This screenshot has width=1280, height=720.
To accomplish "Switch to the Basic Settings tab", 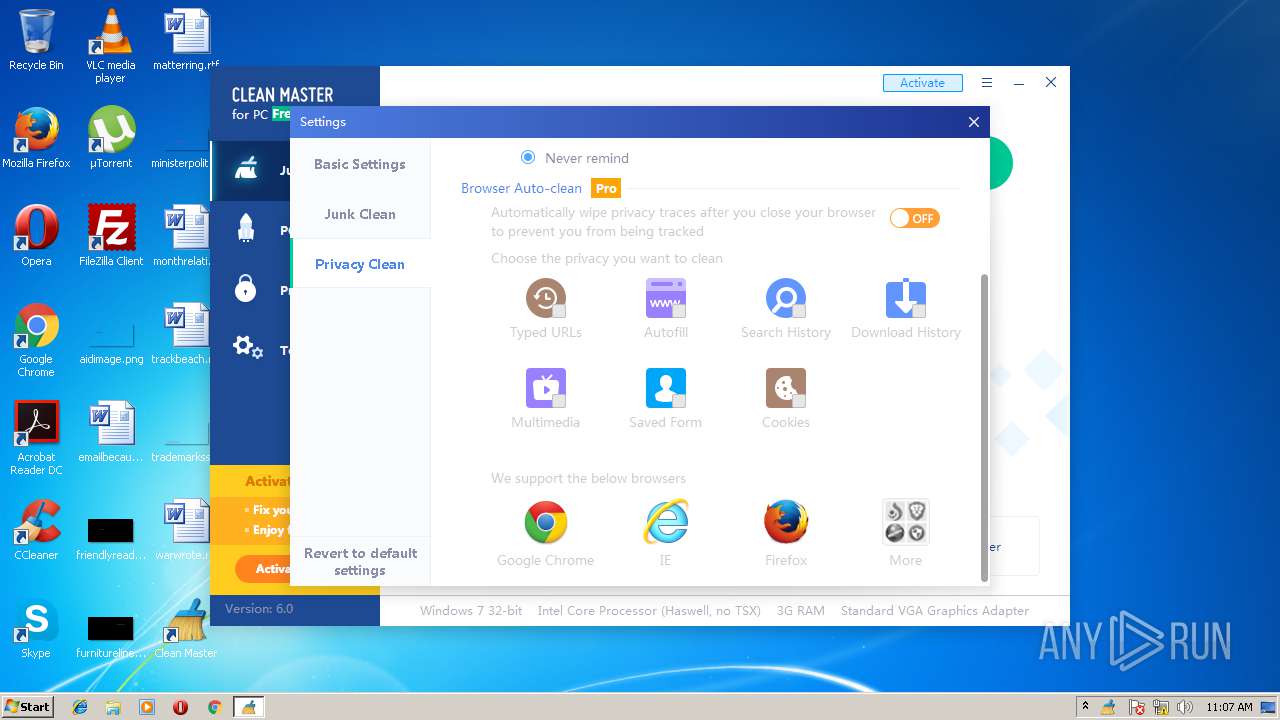I will pyautogui.click(x=360, y=164).
